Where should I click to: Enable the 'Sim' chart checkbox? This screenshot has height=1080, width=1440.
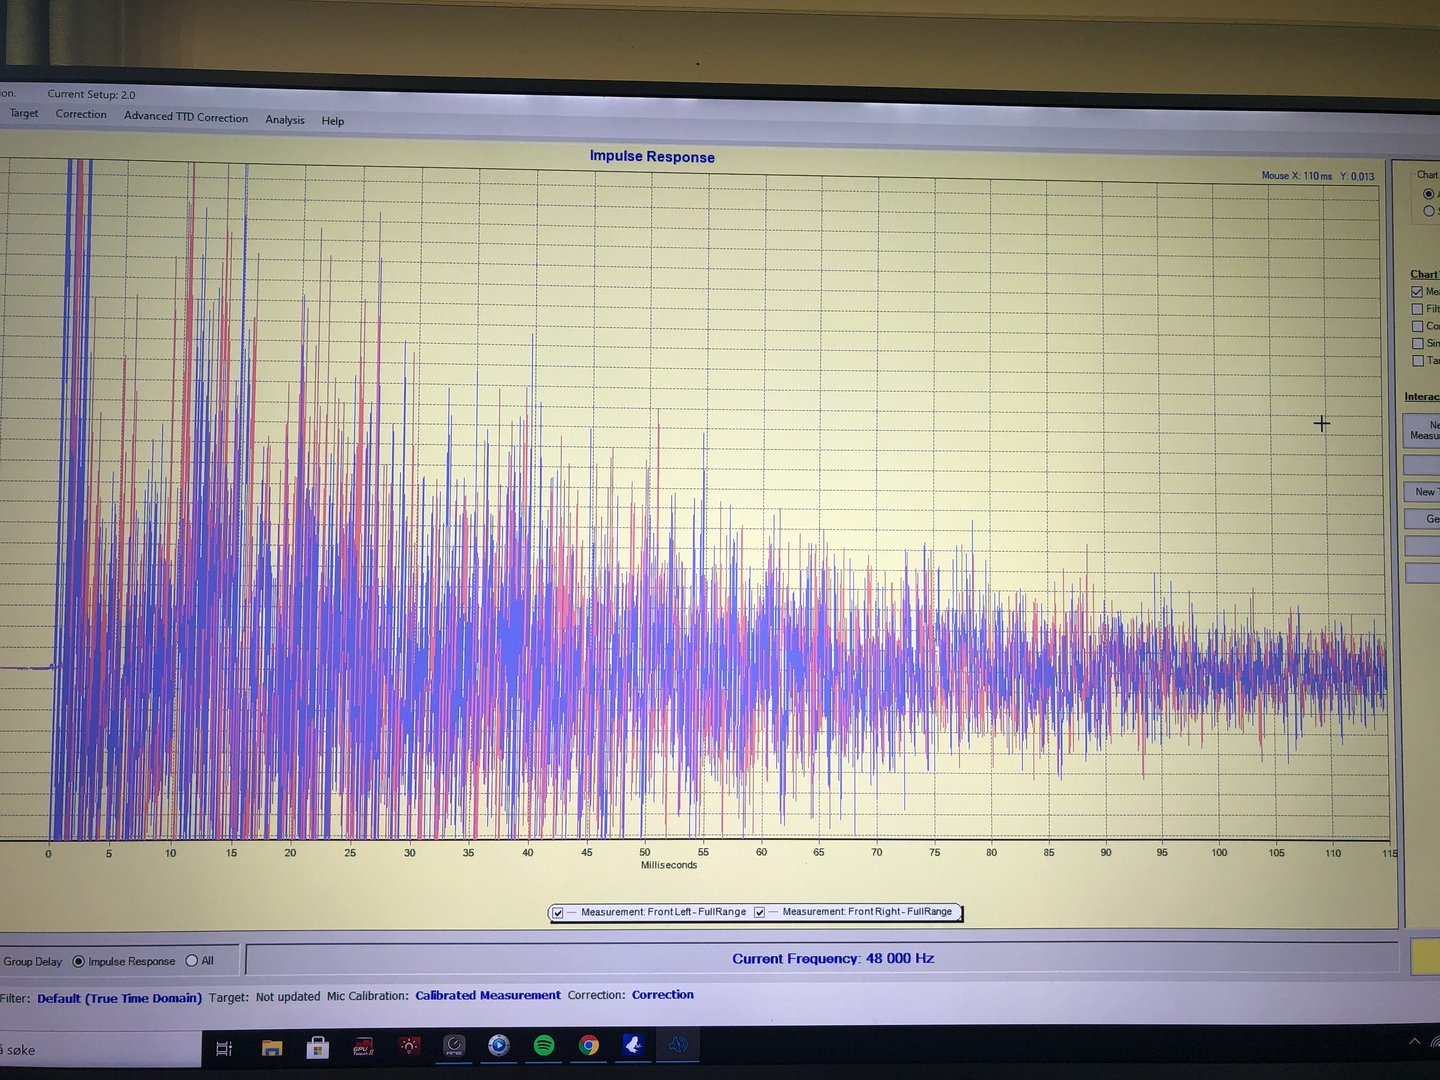point(1417,343)
